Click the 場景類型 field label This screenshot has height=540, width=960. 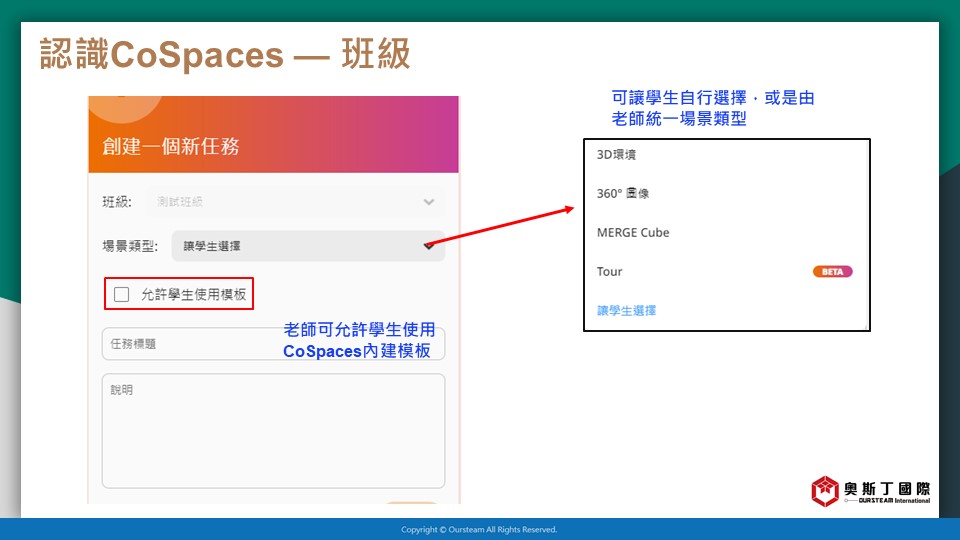point(130,246)
